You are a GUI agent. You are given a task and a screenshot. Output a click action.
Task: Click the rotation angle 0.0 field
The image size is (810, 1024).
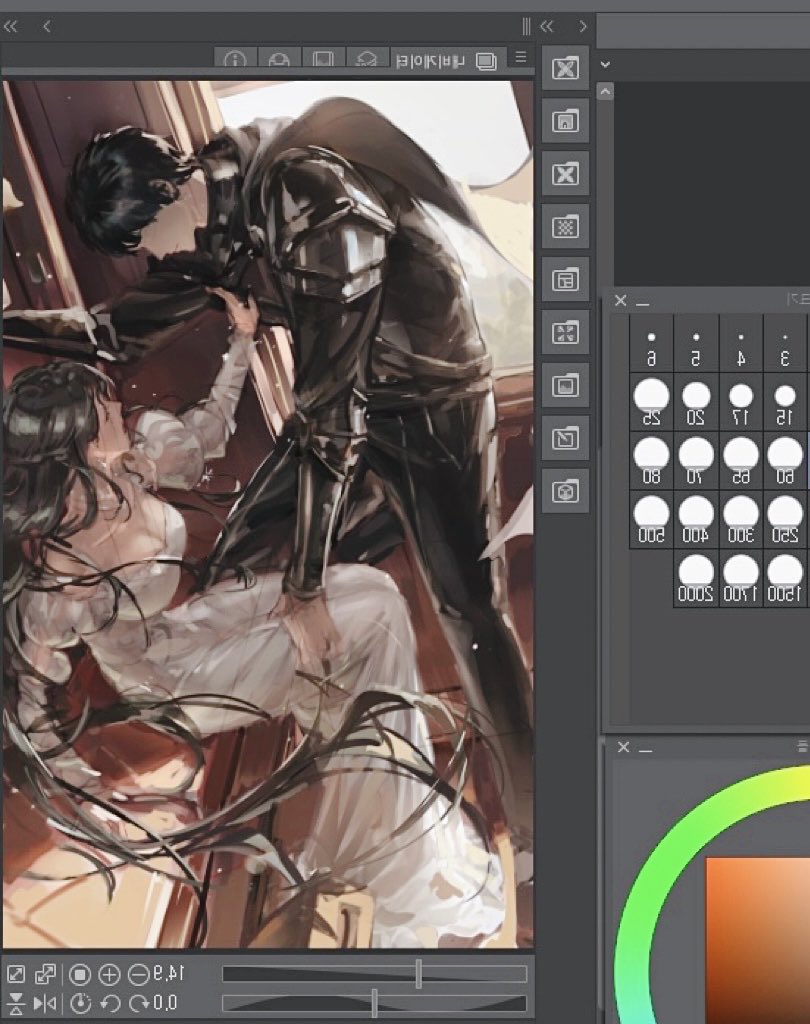165,1002
